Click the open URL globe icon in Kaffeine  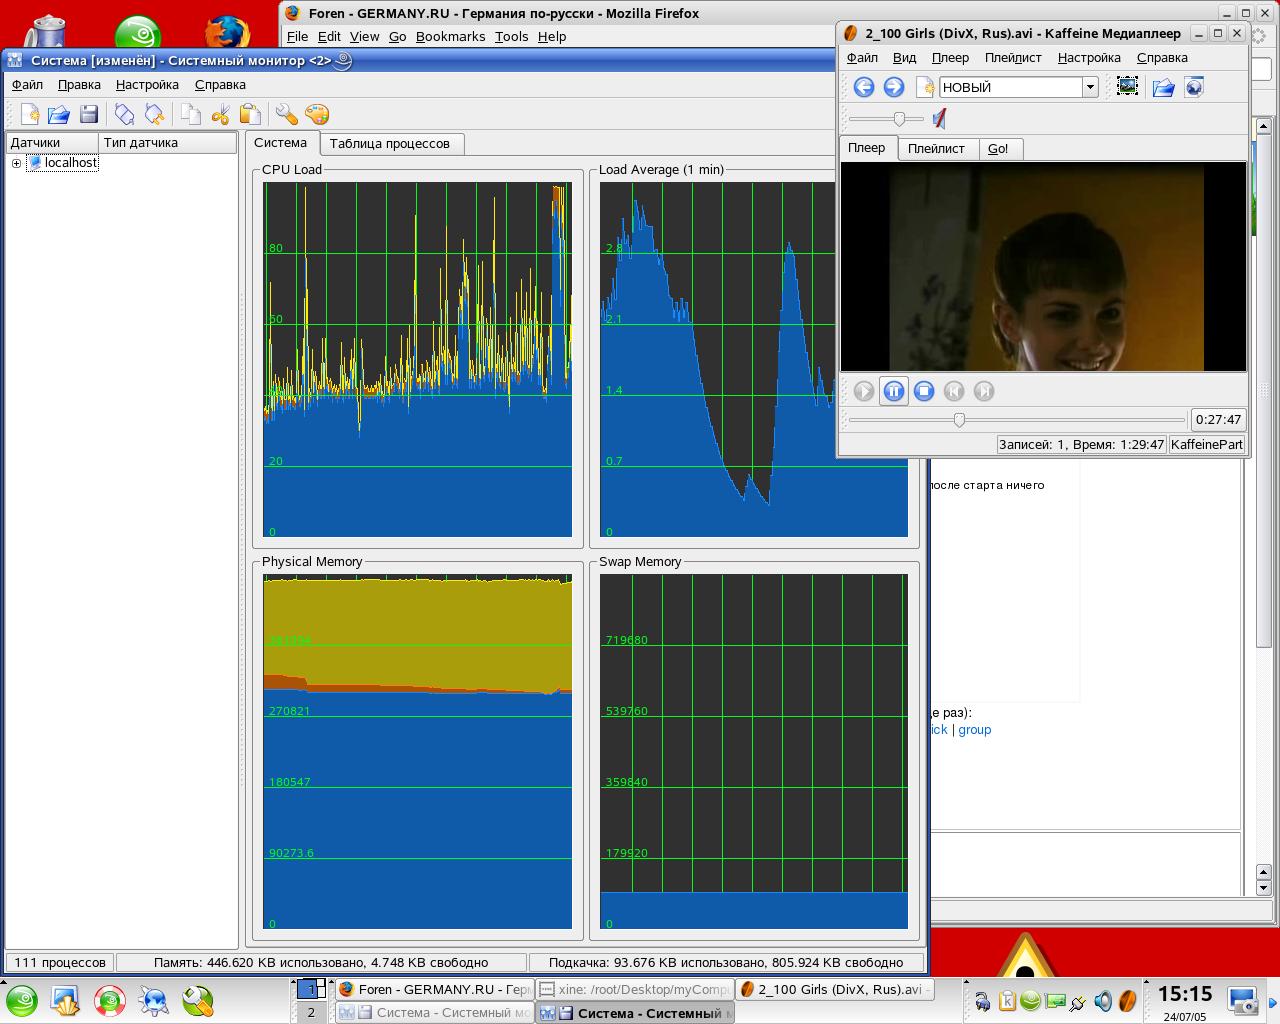1194,87
